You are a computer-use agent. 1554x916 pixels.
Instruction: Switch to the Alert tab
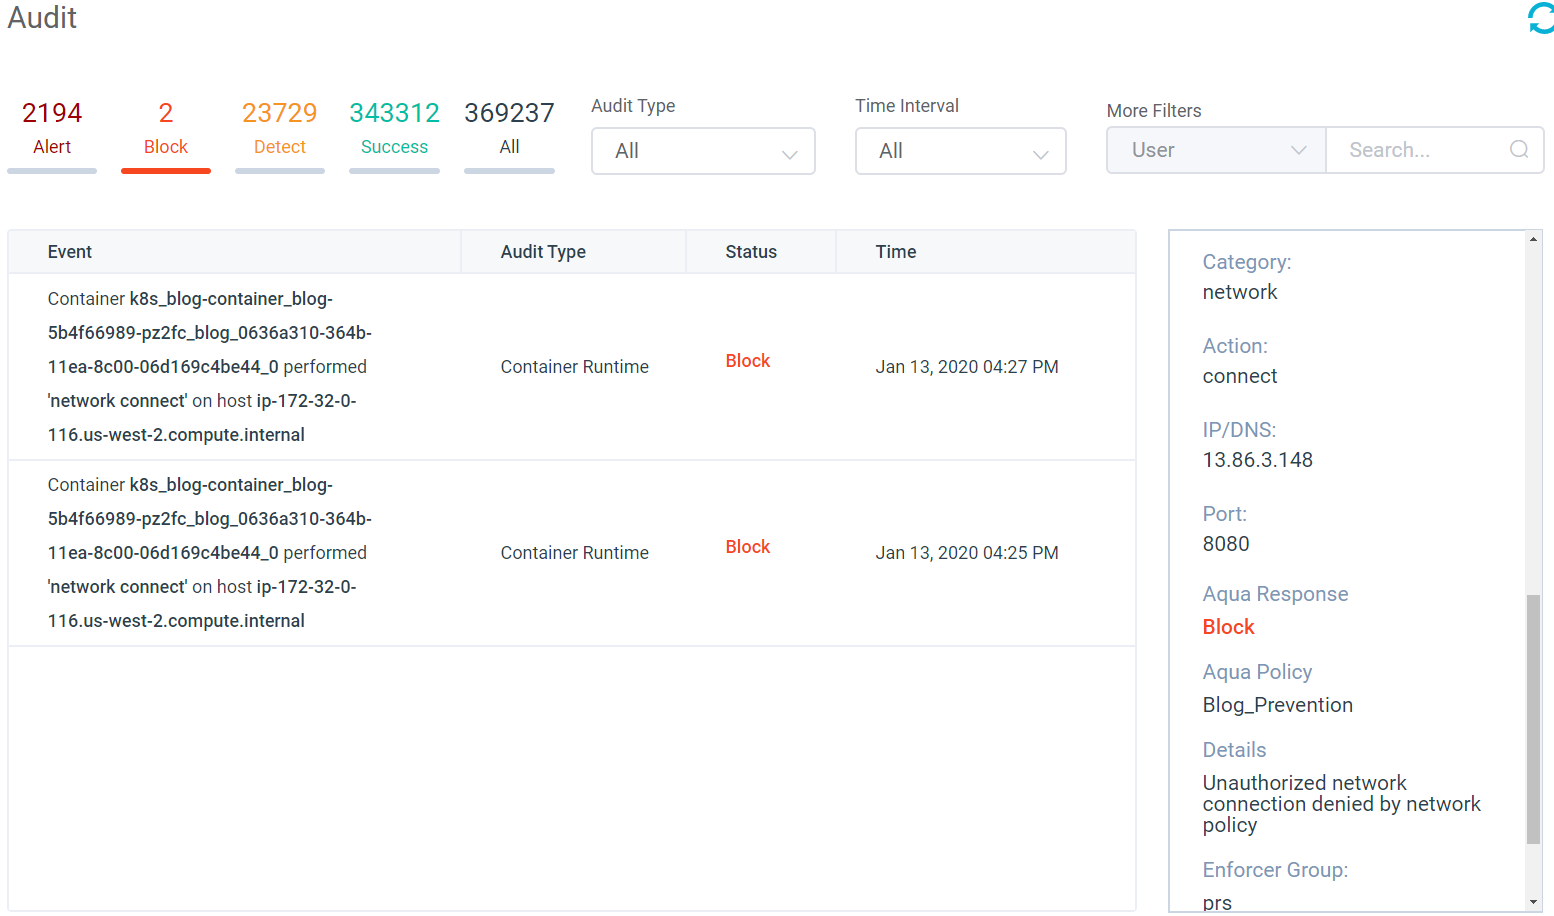pos(52,130)
